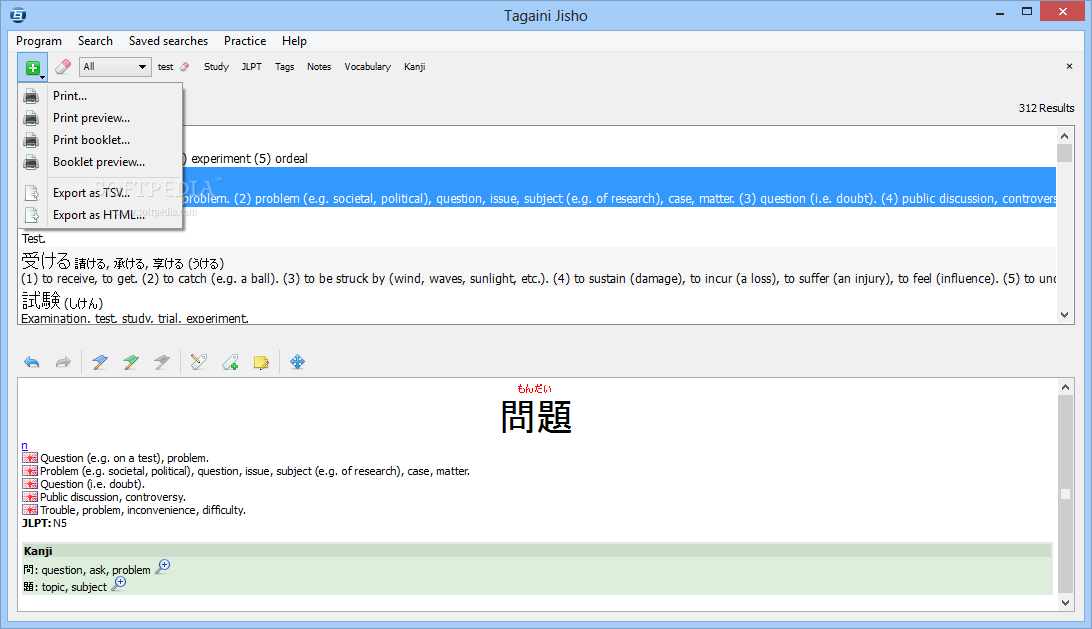Click the large 問題 heading
The image size is (1092, 629).
click(536, 417)
